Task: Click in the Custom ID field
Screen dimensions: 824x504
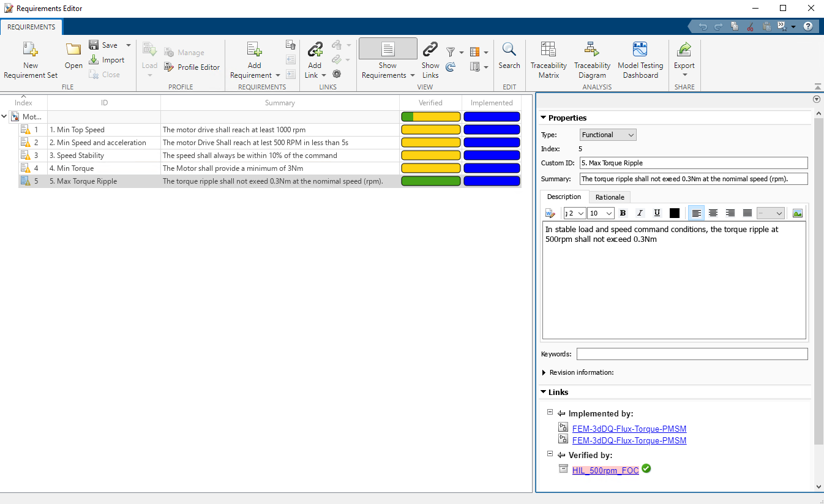Action: tap(693, 163)
